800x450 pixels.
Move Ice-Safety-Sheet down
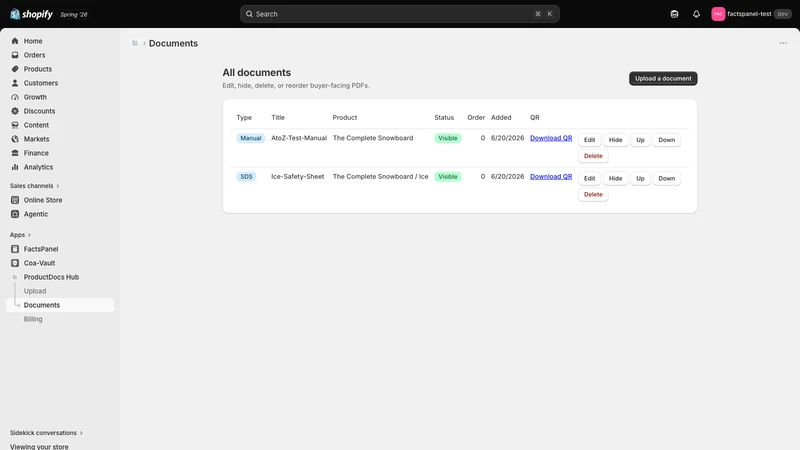(x=666, y=179)
